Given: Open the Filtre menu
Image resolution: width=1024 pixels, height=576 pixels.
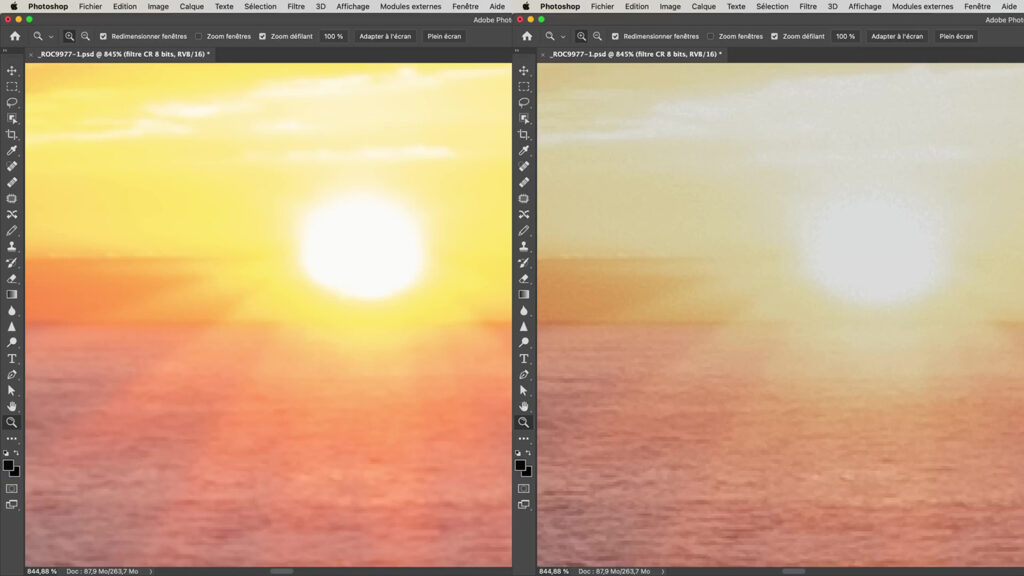Looking at the screenshot, I should click(x=295, y=6).
